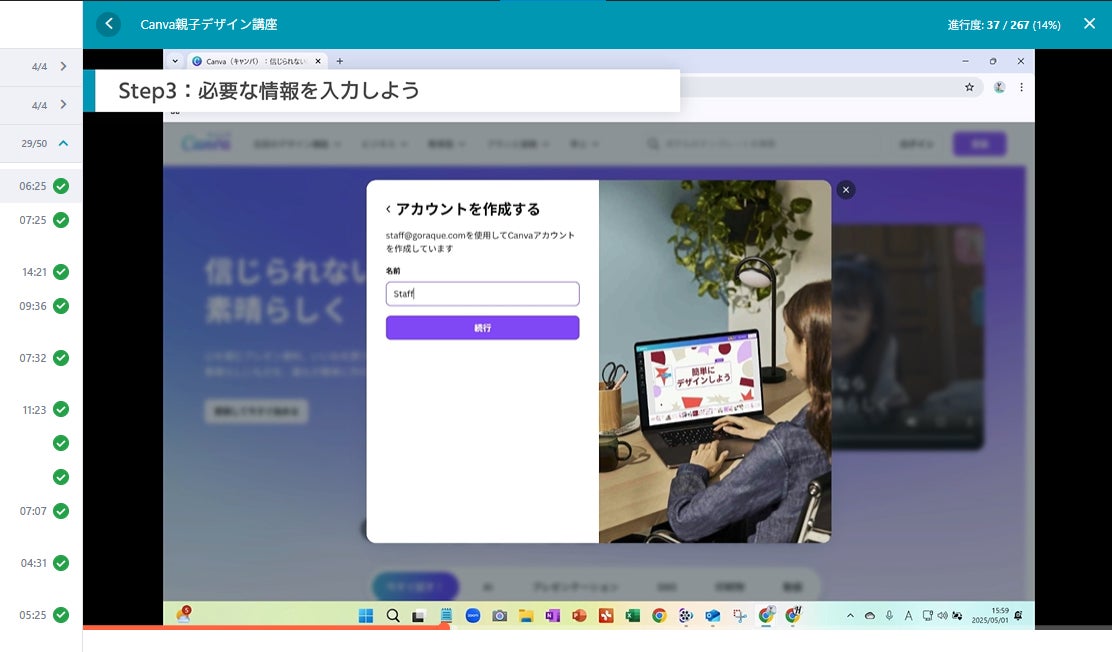Toggle the check mark for lesson 14:21

[61, 272]
